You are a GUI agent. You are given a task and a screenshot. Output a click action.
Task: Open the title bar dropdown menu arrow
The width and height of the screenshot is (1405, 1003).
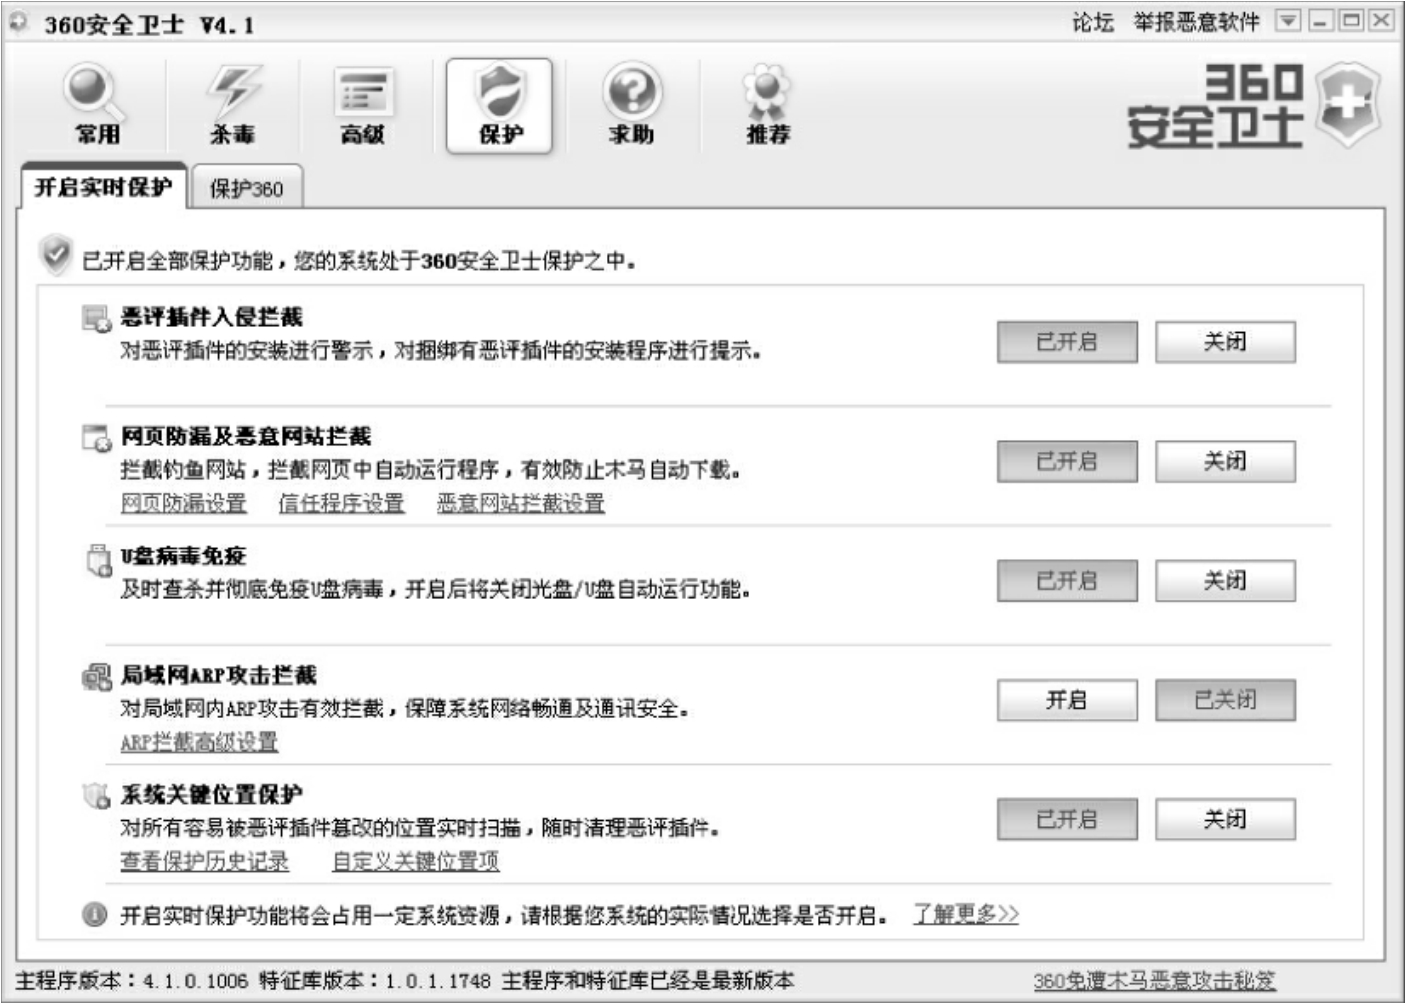point(1288,21)
